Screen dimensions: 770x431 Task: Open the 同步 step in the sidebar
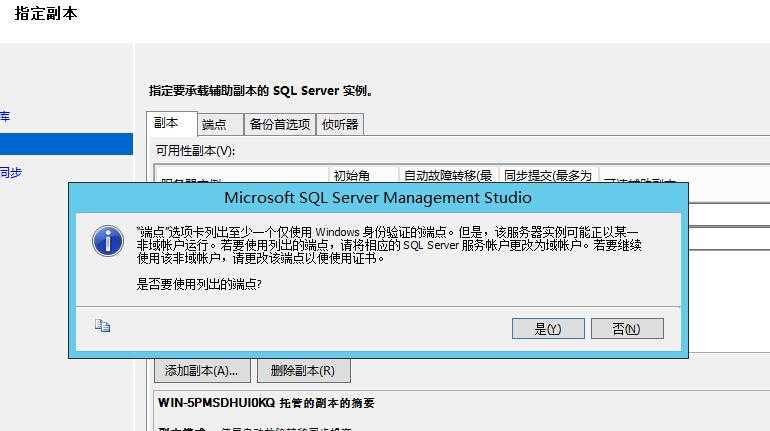11,172
